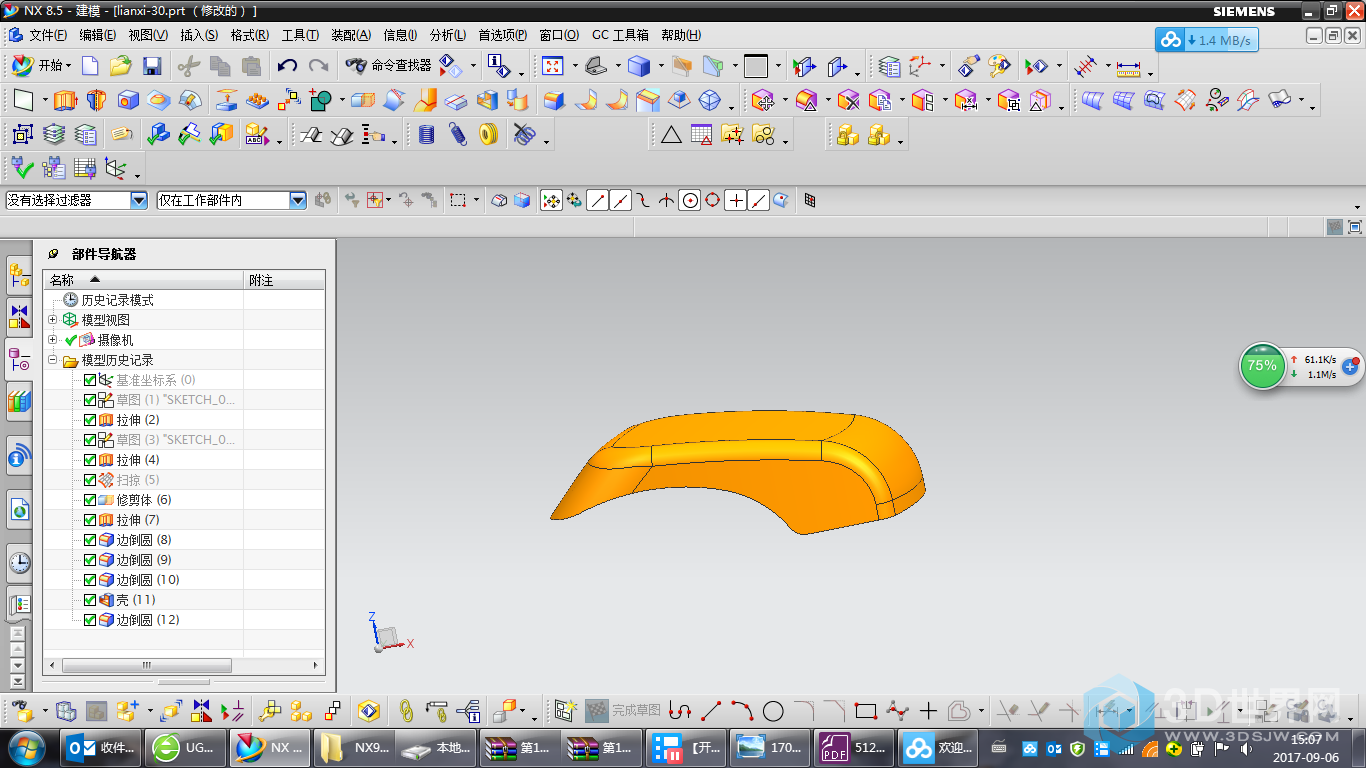Open the Command Finder (命令查找器)
1366x768 pixels.
[388, 66]
